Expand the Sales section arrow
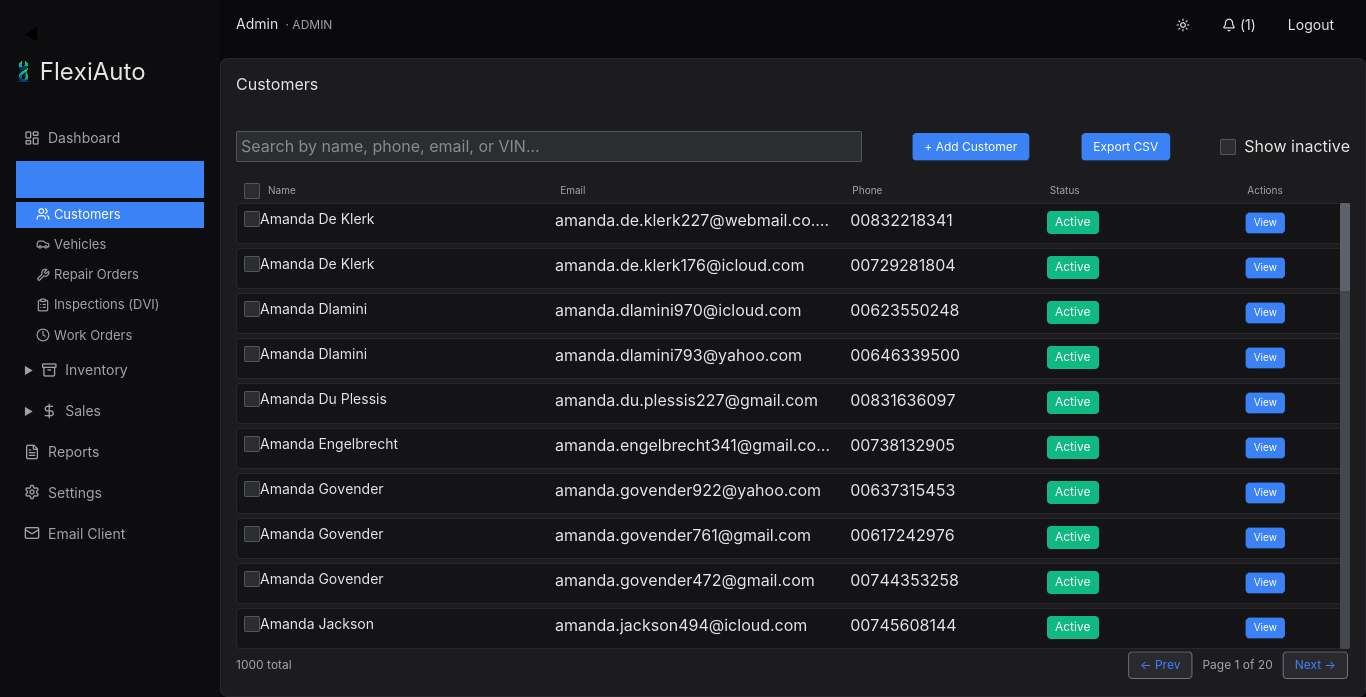This screenshot has height=697, width=1366. (29, 411)
